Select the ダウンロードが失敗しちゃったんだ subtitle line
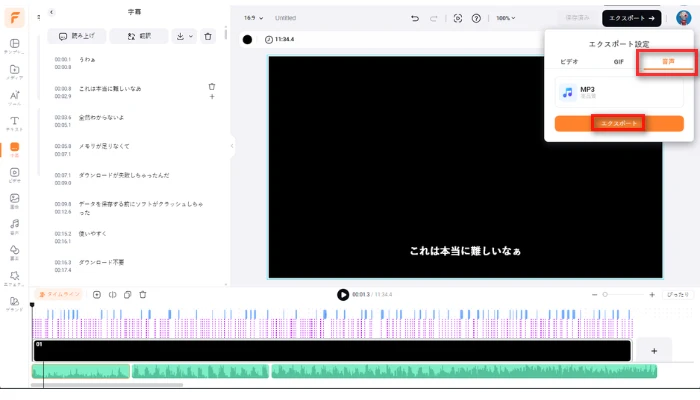The image size is (700, 400). 124,175
